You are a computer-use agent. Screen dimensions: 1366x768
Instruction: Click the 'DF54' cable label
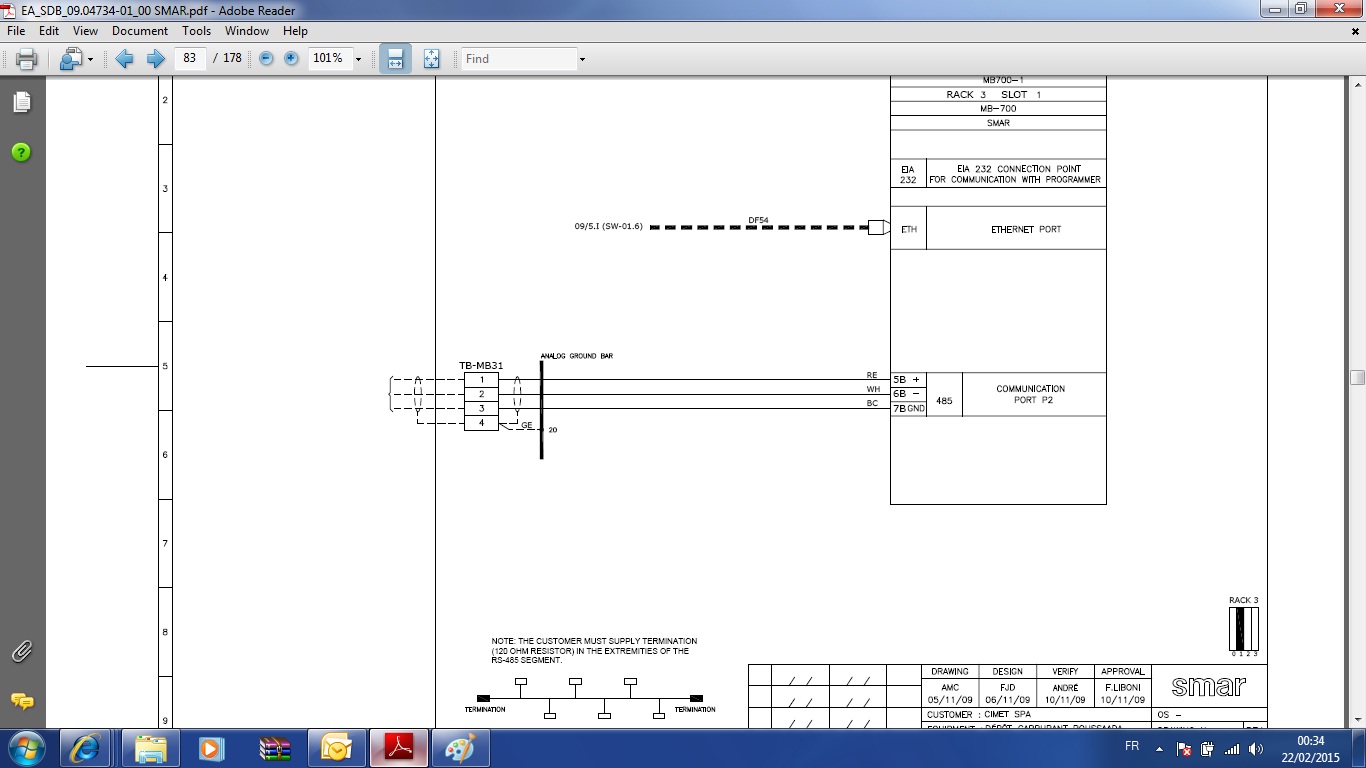coord(759,220)
